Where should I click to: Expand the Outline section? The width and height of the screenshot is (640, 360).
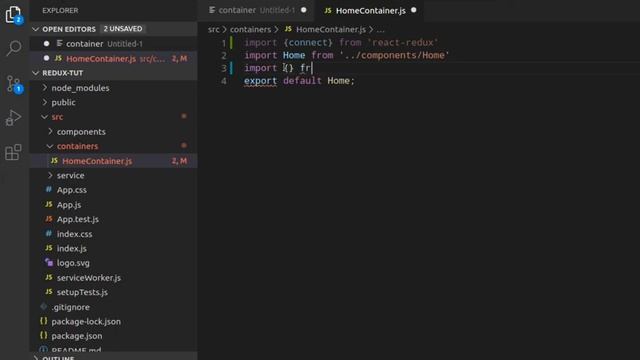[x=36, y=358]
